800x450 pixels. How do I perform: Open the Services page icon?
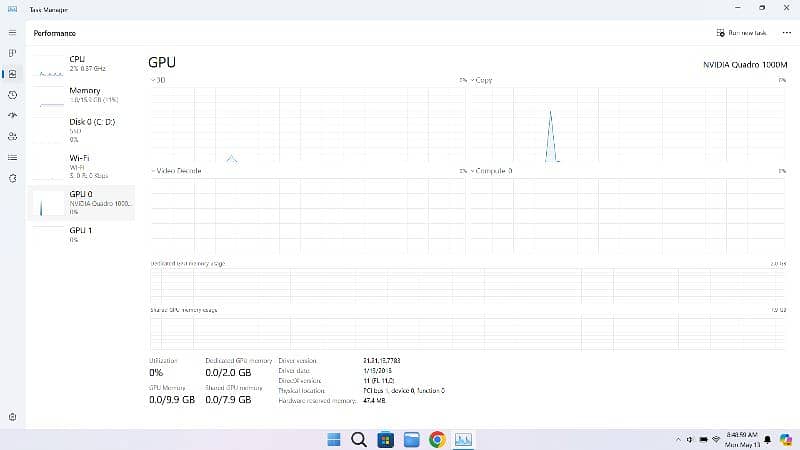(12, 178)
